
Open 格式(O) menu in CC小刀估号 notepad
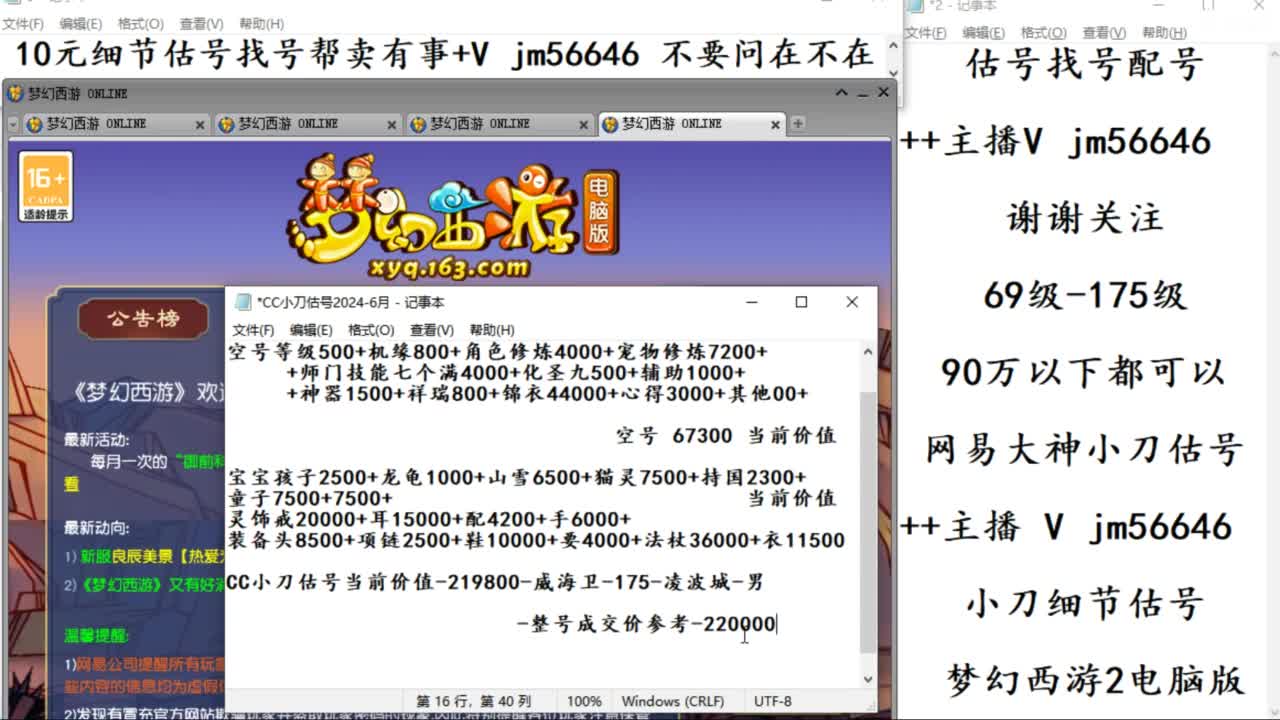(x=371, y=330)
